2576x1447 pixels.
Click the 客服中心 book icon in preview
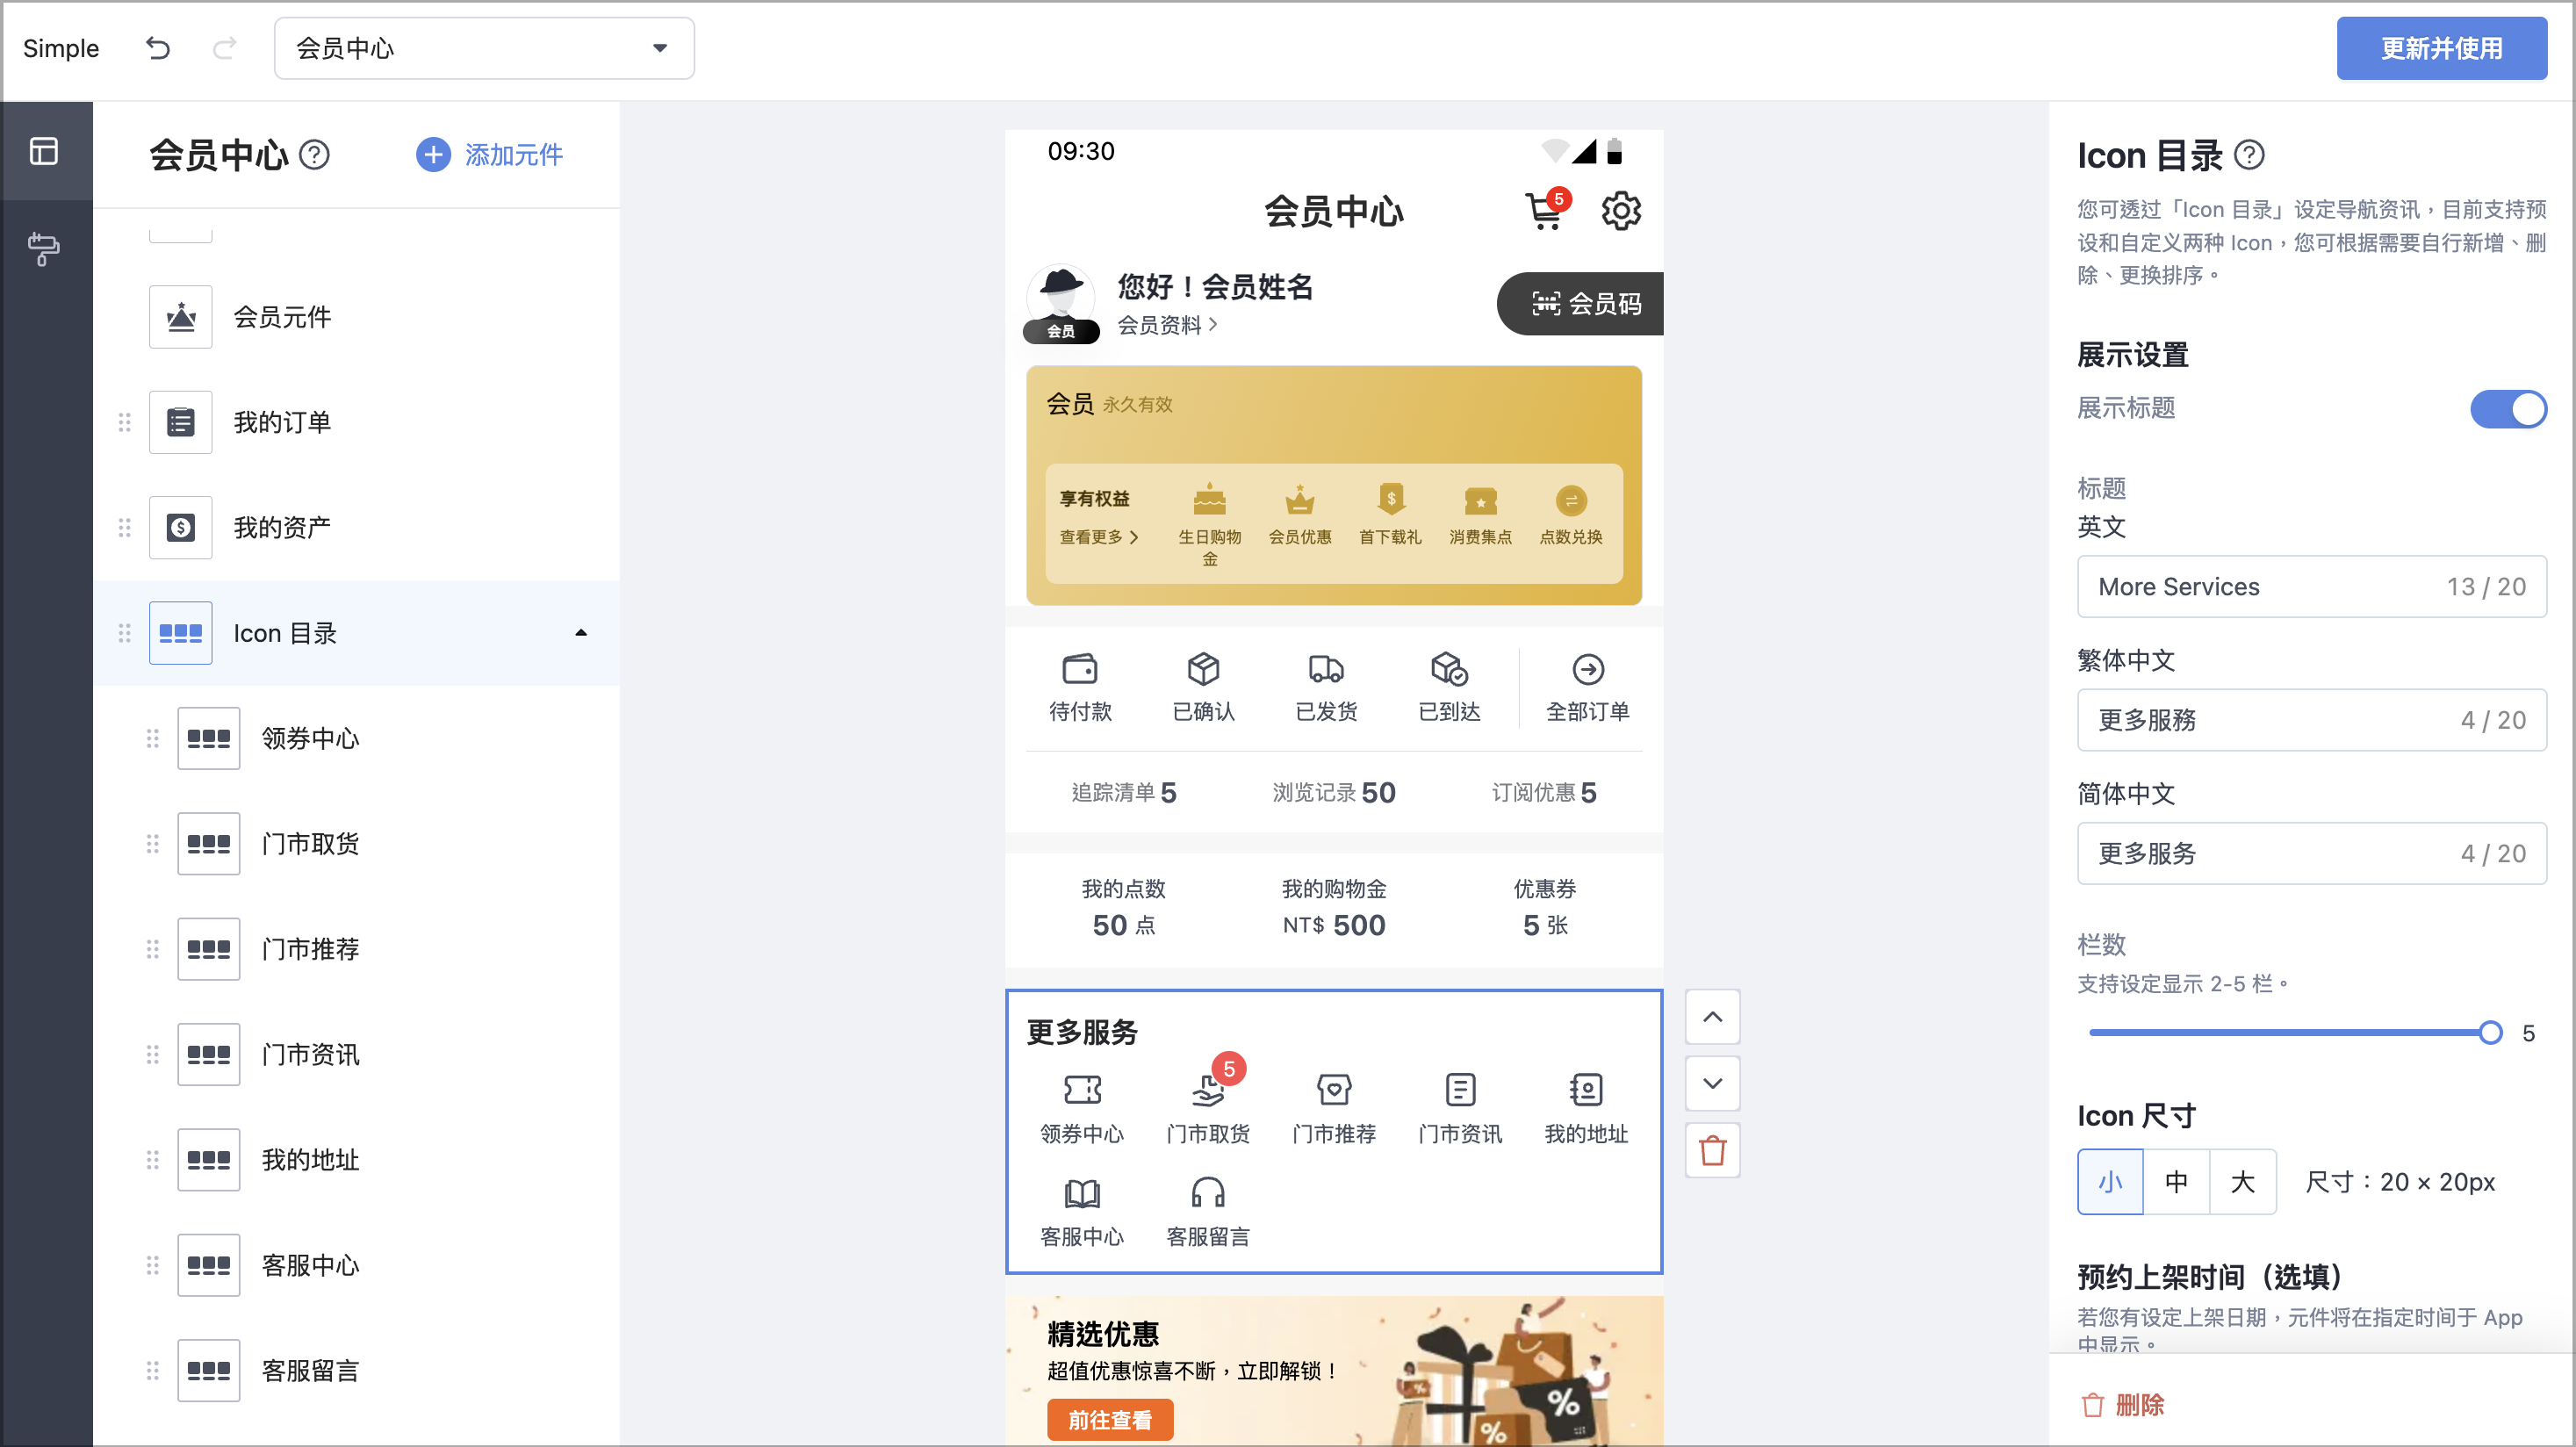click(x=1082, y=1193)
